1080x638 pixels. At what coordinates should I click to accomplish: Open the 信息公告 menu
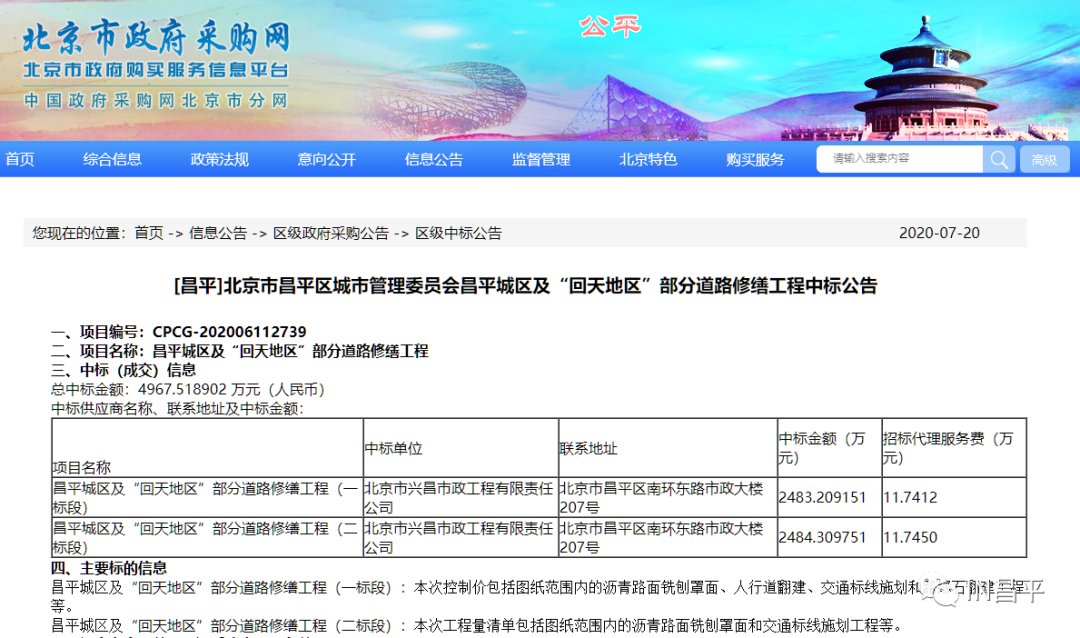(434, 159)
